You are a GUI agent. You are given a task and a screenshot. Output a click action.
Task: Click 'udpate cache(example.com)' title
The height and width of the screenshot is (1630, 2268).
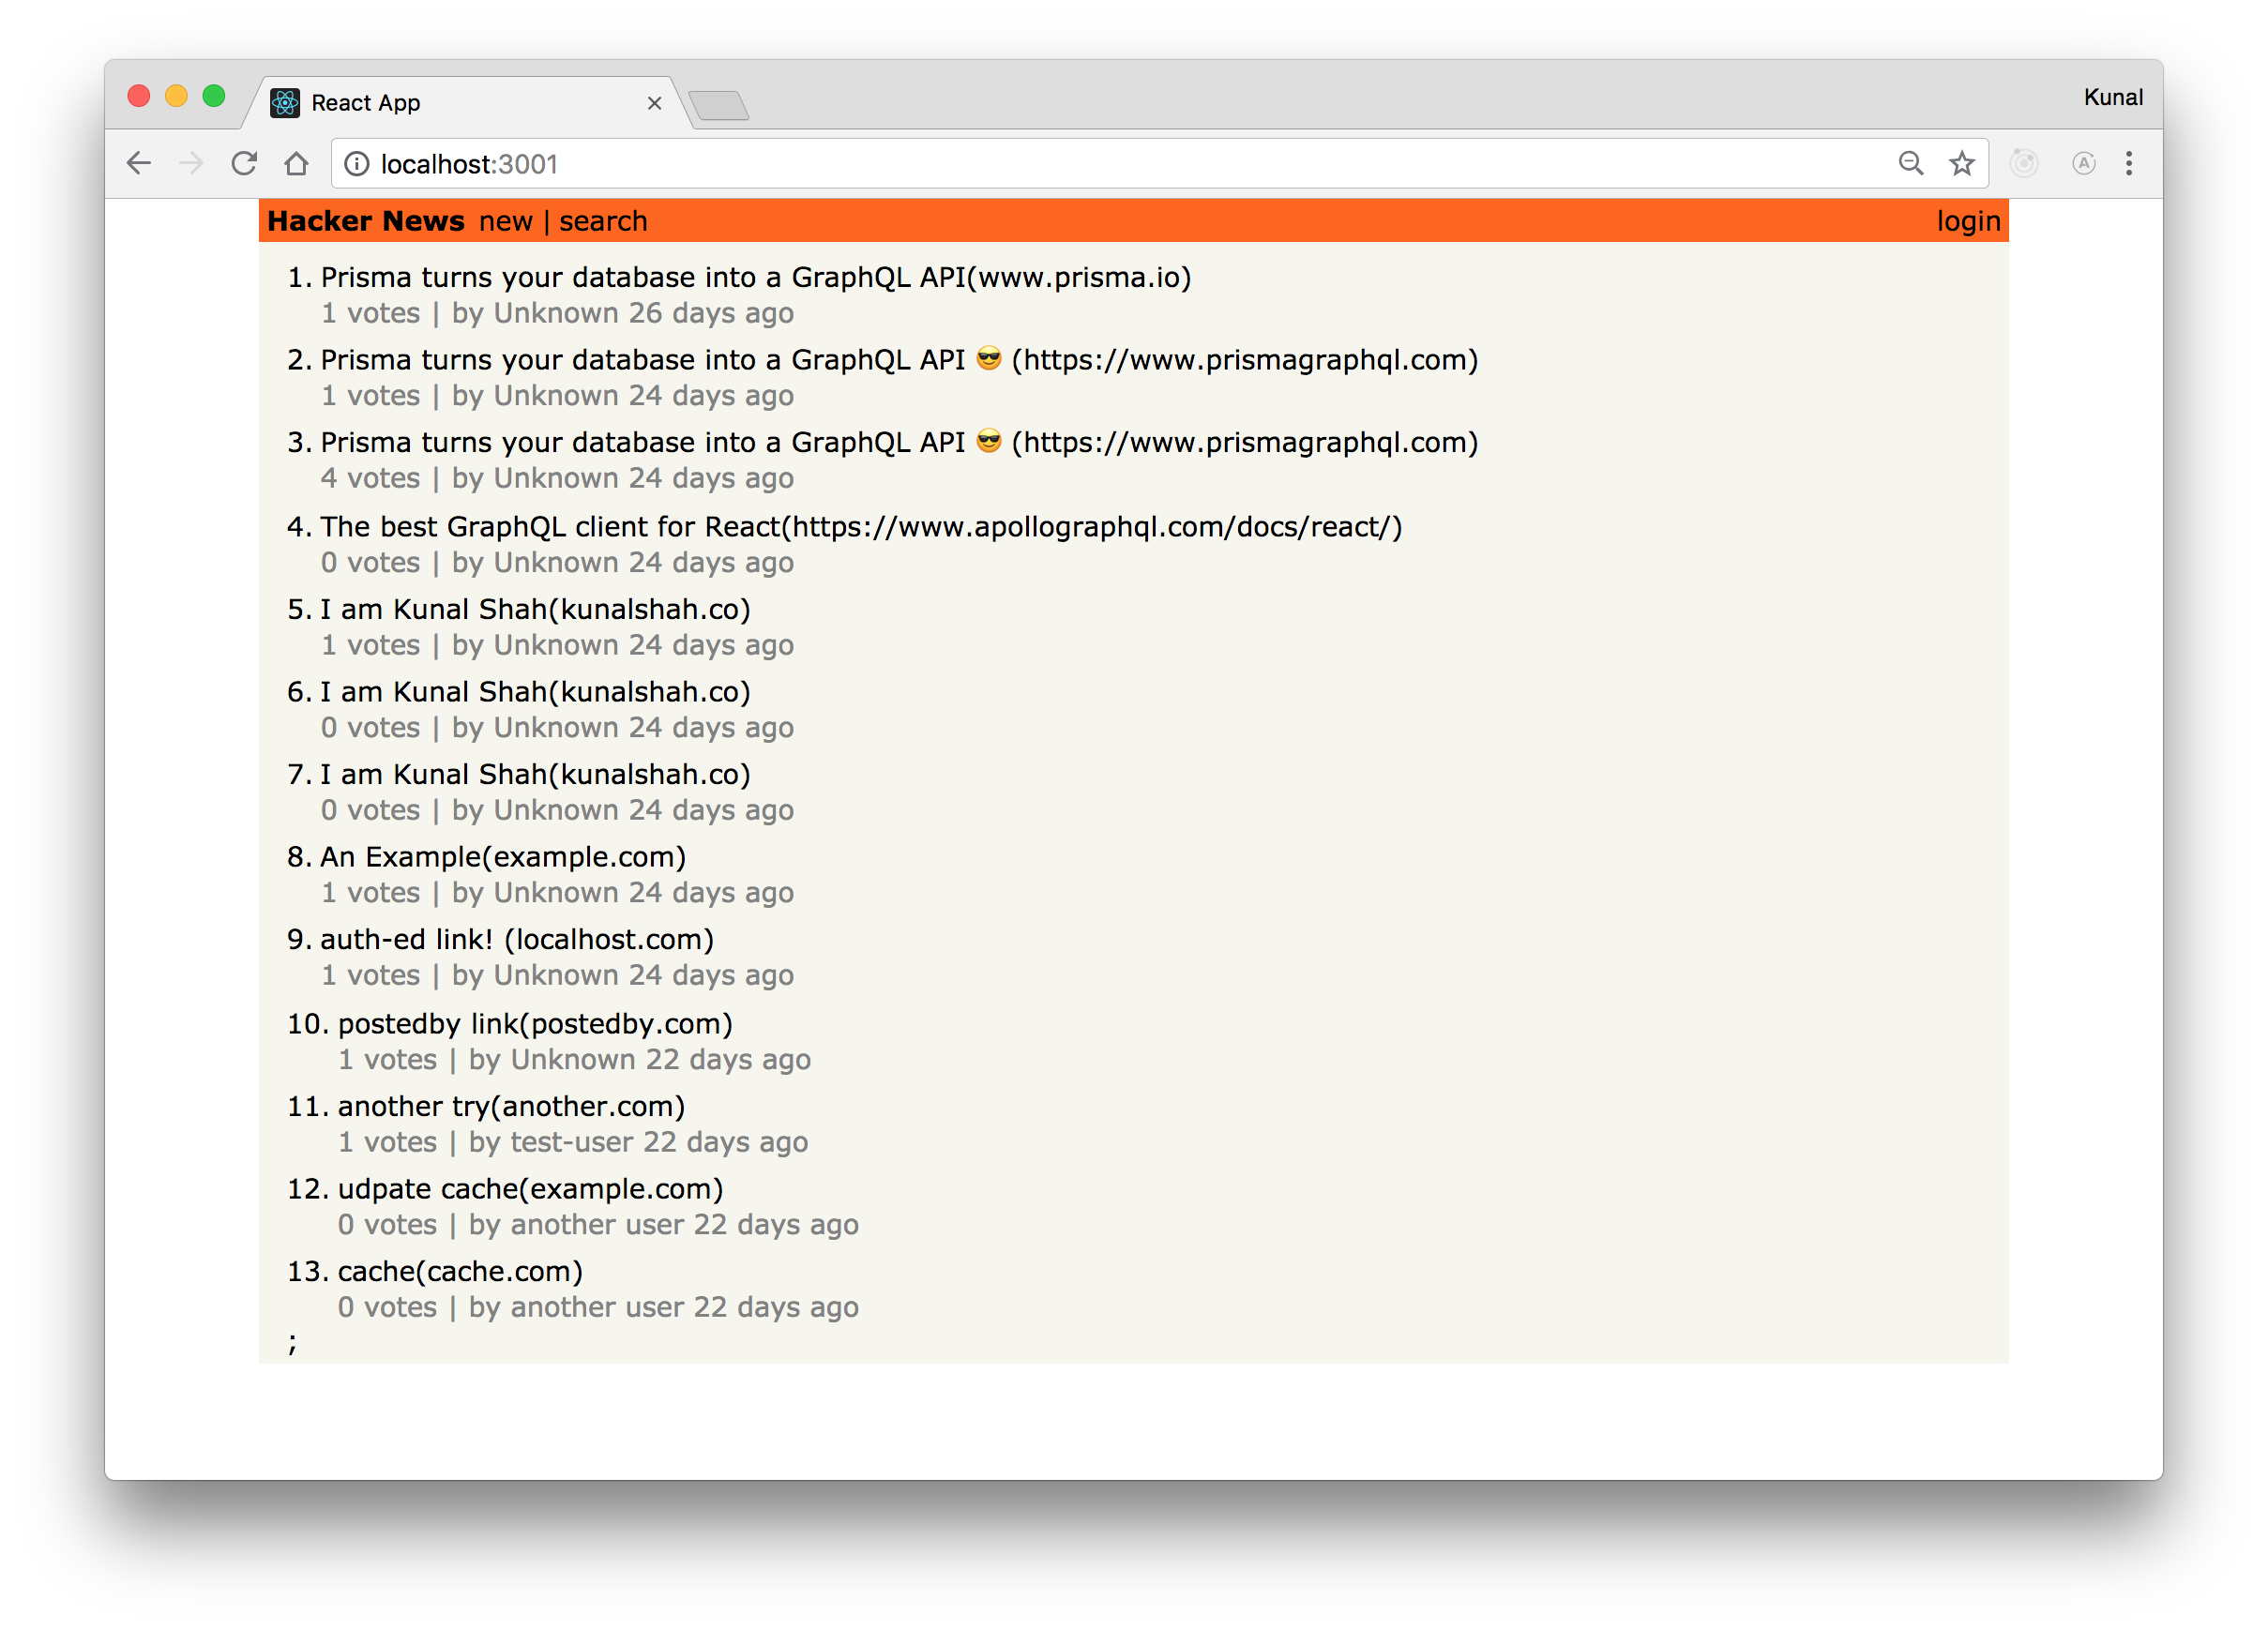pos(530,1189)
